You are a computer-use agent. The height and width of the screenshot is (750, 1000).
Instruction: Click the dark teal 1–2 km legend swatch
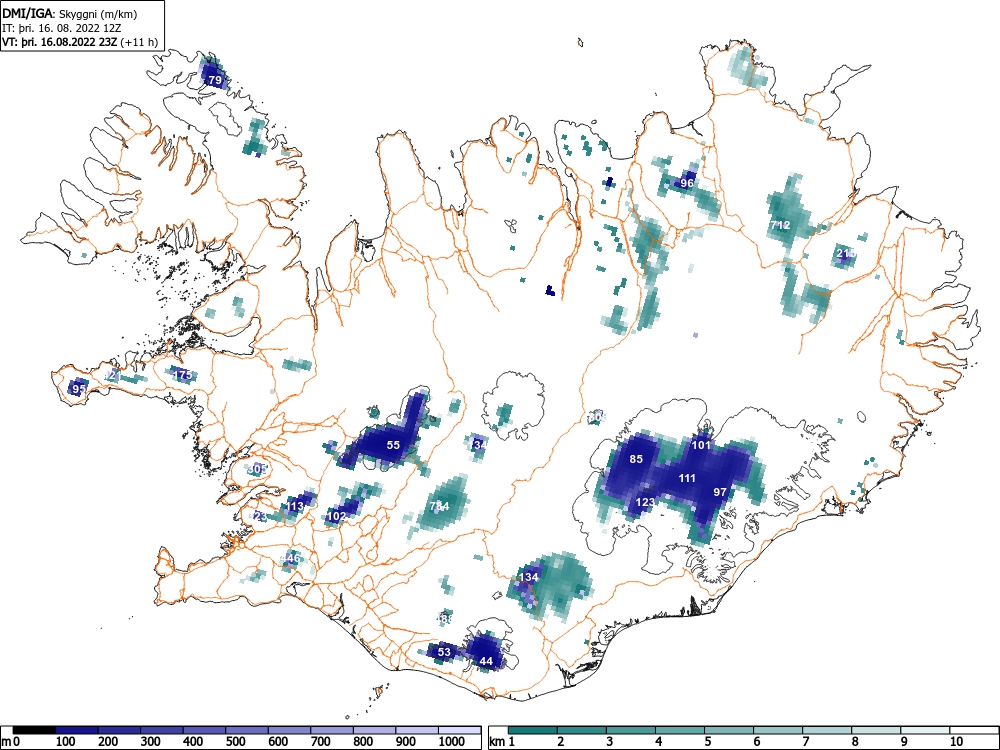[533, 730]
